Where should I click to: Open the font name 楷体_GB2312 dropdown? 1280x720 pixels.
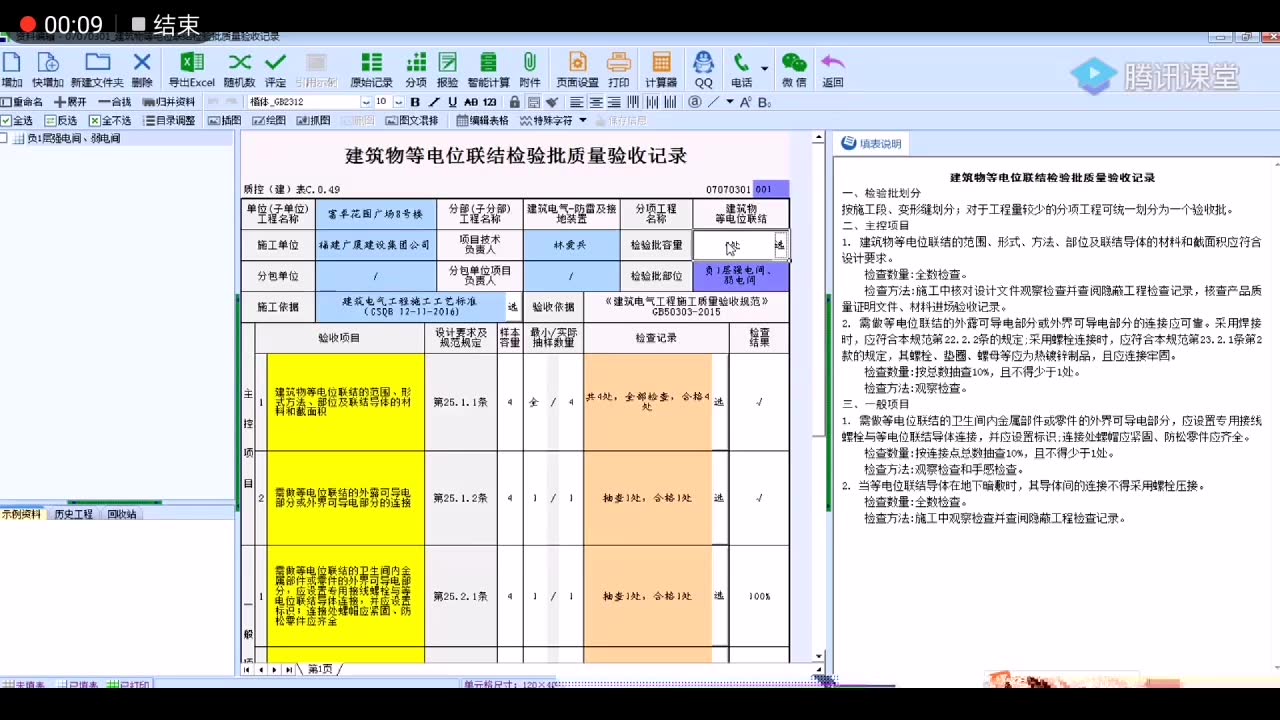pyautogui.click(x=365, y=102)
